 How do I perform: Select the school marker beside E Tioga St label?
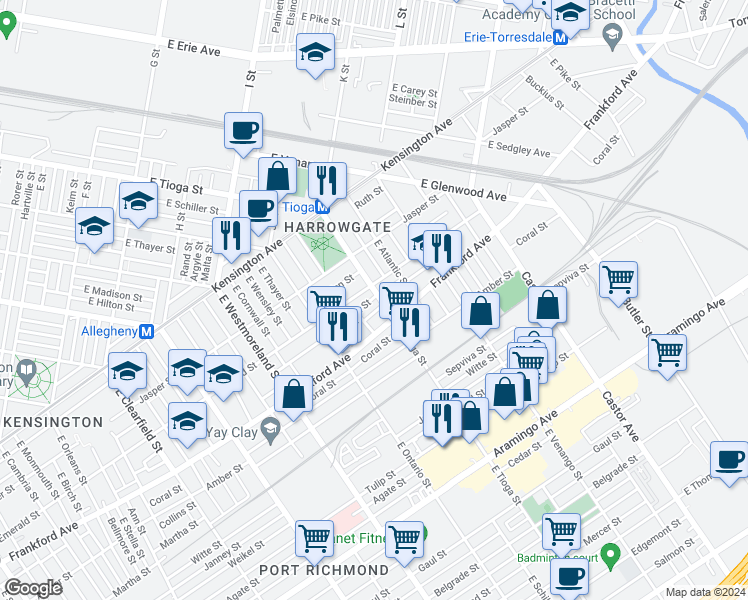138,201
